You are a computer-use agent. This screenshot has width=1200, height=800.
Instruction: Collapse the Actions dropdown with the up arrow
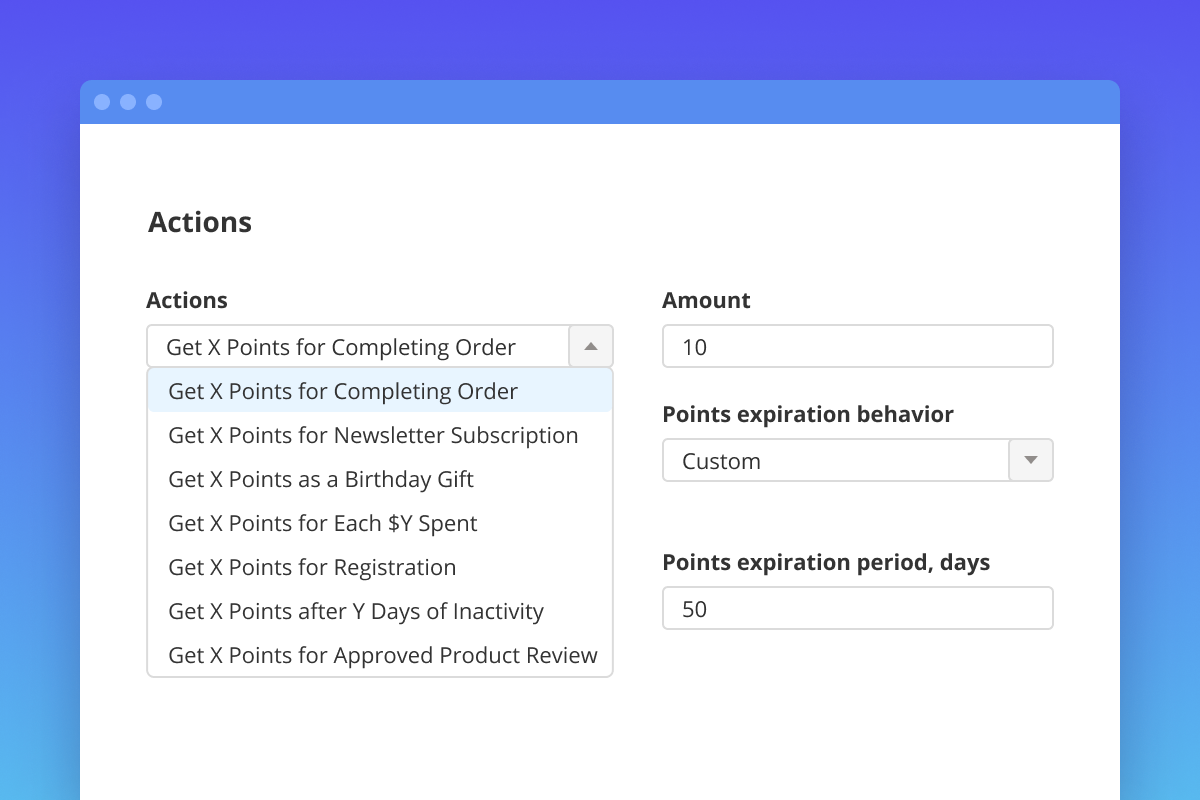tap(591, 347)
